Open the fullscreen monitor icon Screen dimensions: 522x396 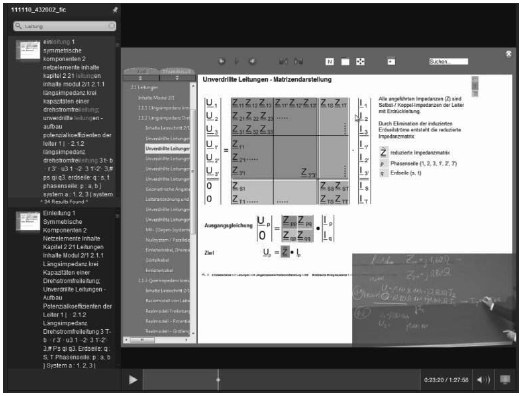click(505, 380)
